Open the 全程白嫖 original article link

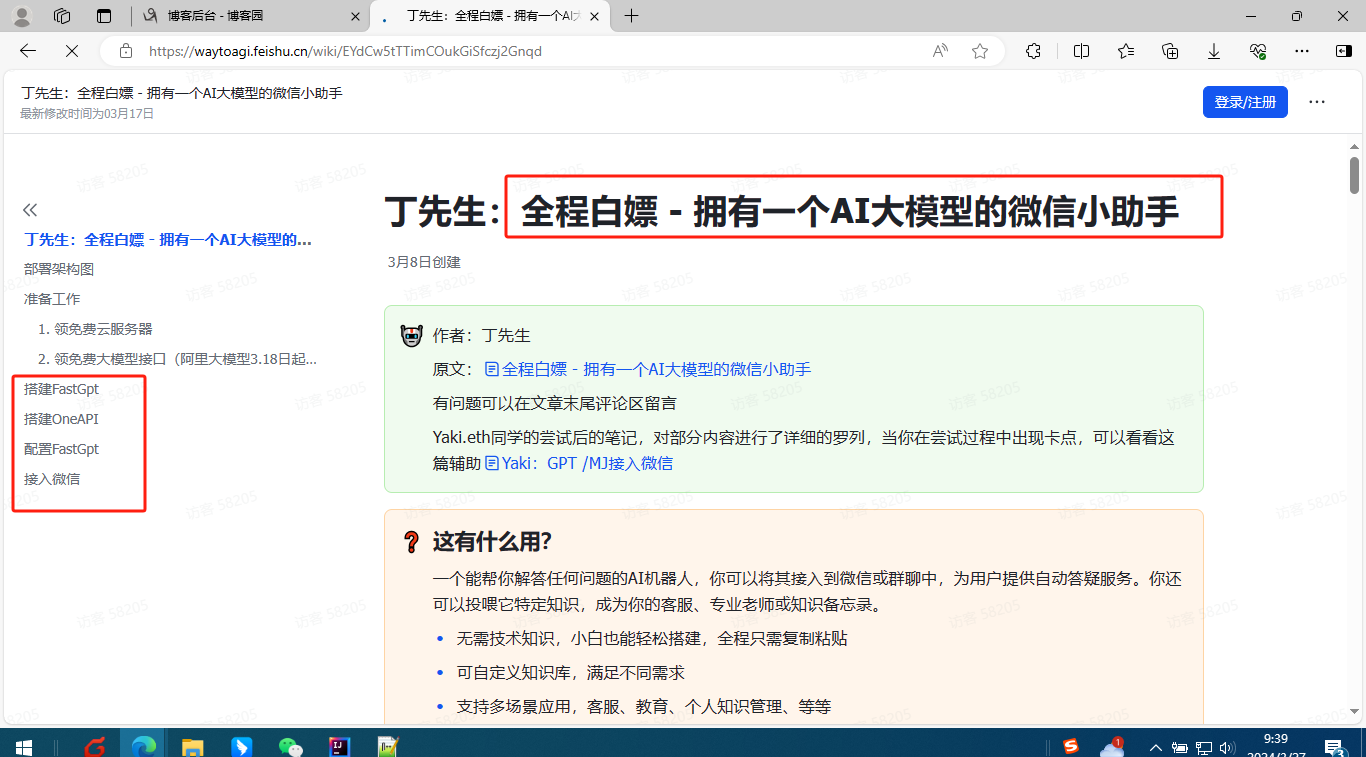[x=648, y=369]
